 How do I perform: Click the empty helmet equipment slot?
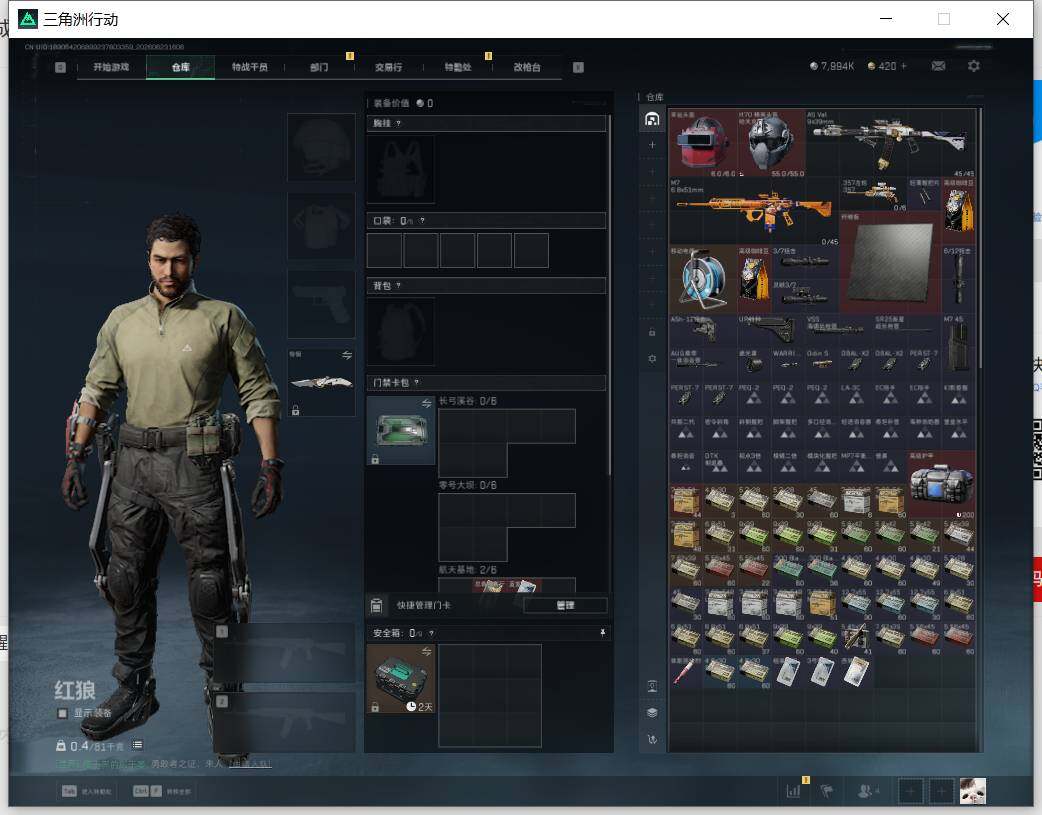(x=322, y=147)
